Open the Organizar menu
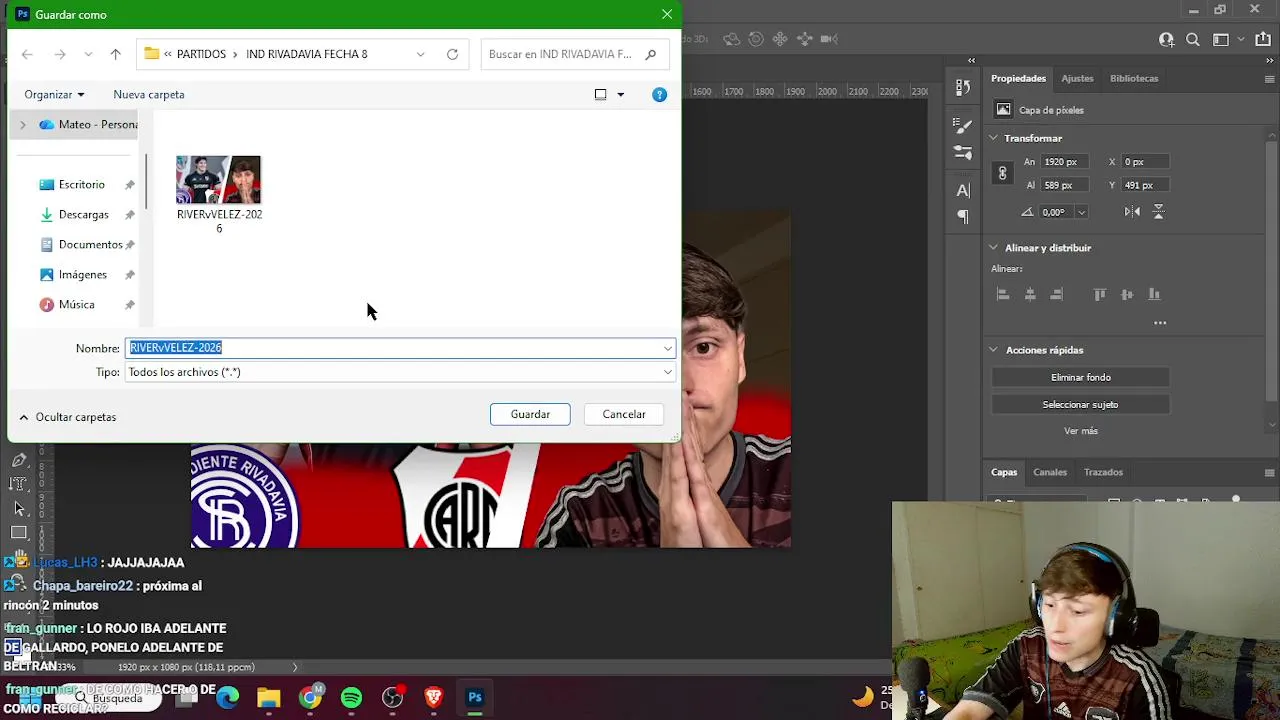 (54, 94)
